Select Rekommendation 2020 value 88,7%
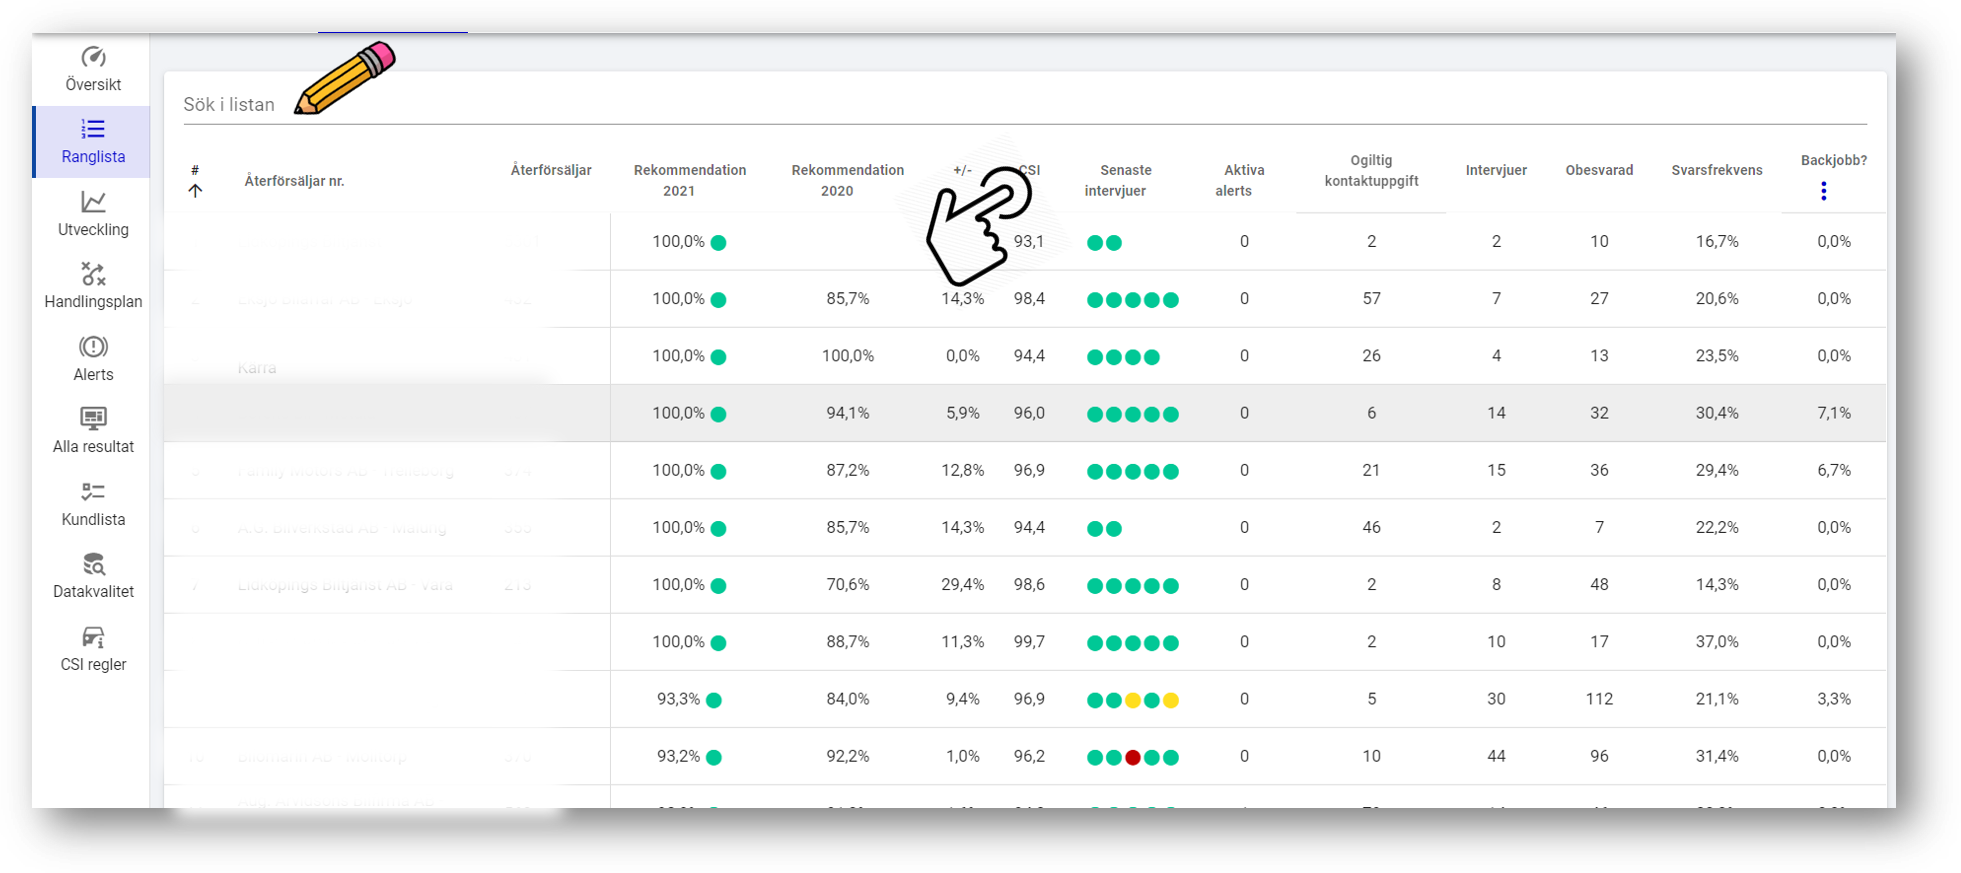The width and height of the screenshot is (1961, 873). point(847,641)
